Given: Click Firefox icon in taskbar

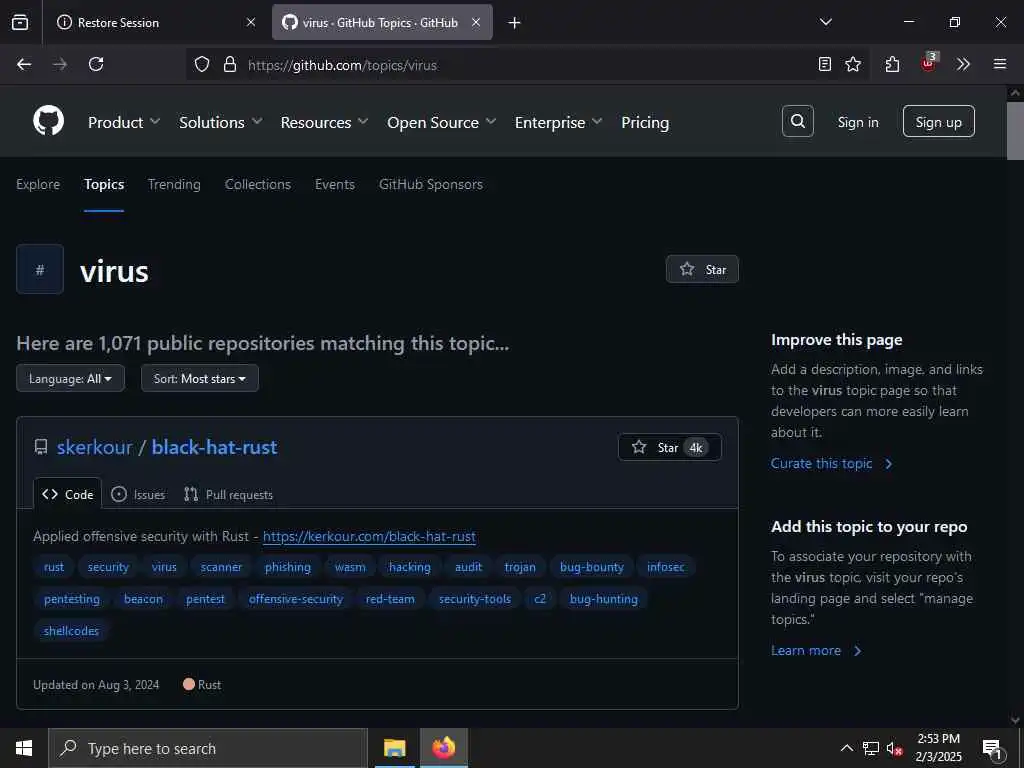Looking at the screenshot, I should click(443, 748).
